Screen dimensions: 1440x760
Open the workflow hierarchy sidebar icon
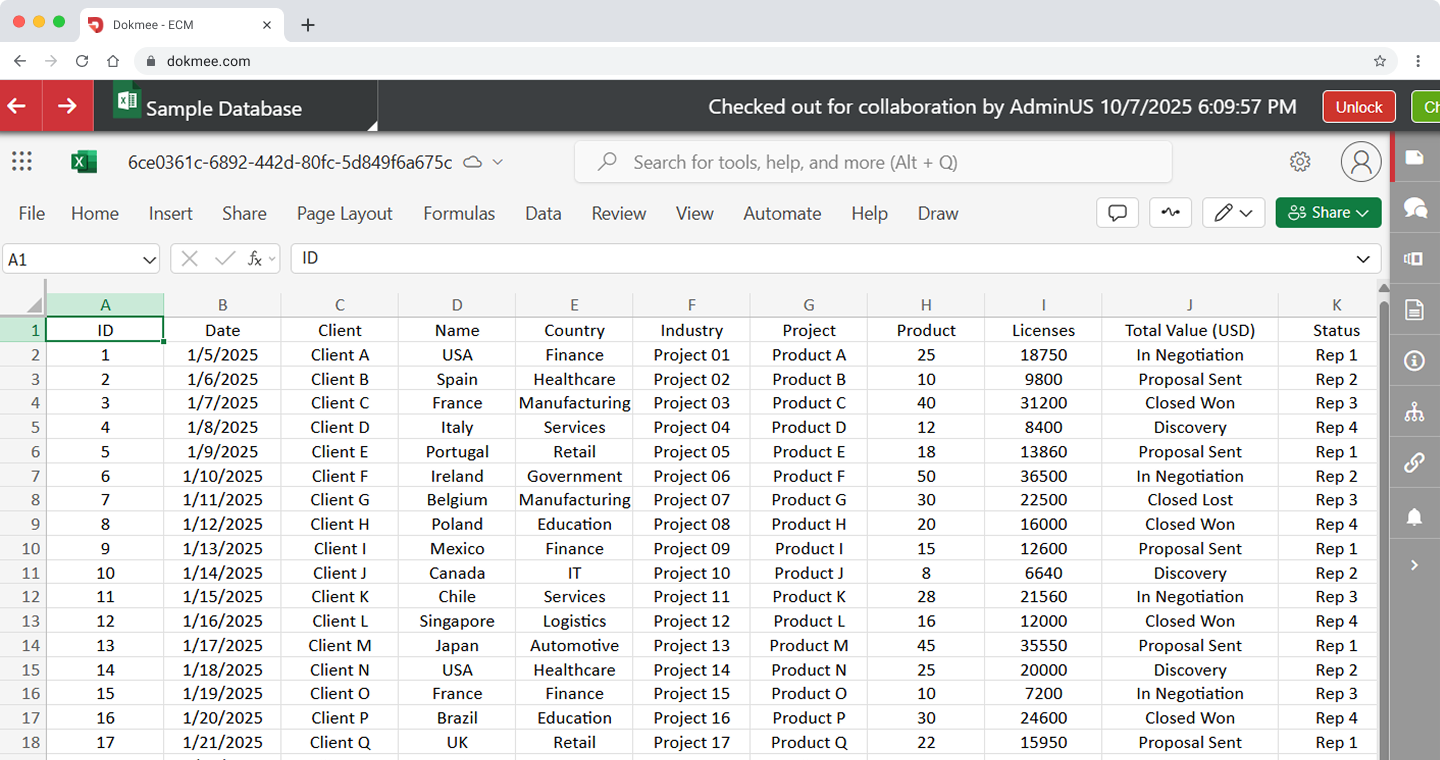tap(1414, 412)
